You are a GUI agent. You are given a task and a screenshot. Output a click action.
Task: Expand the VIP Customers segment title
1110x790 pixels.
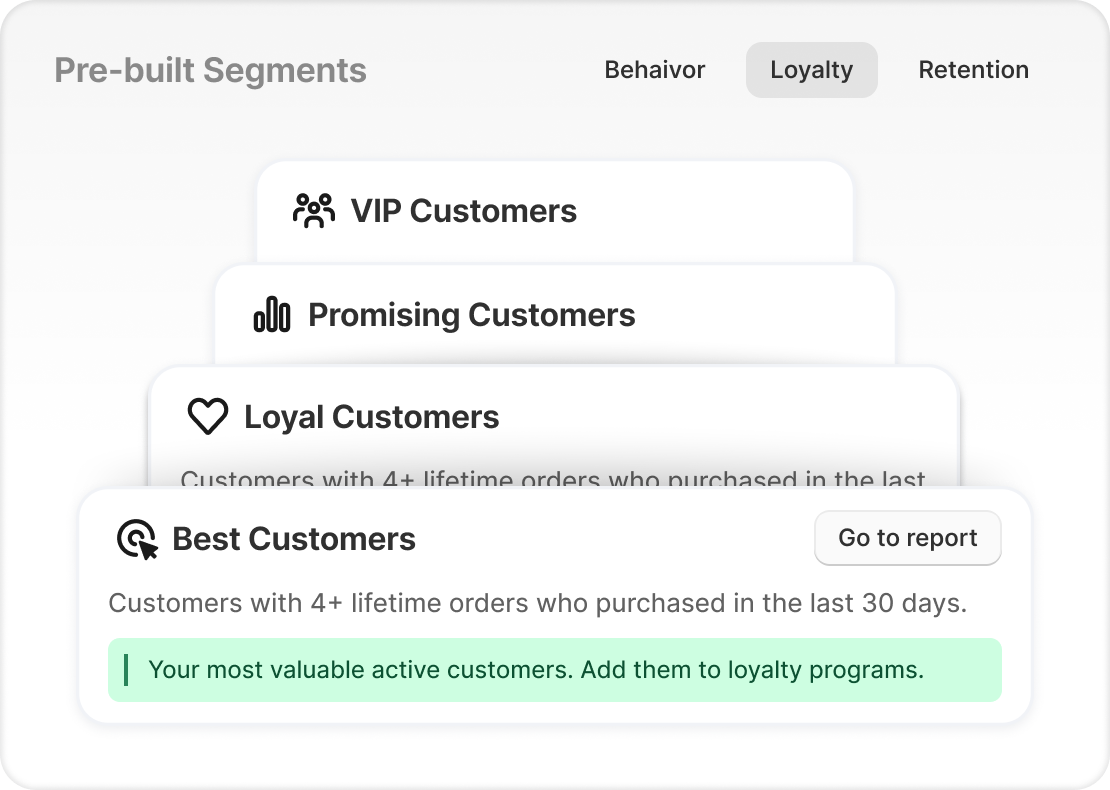(463, 211)
